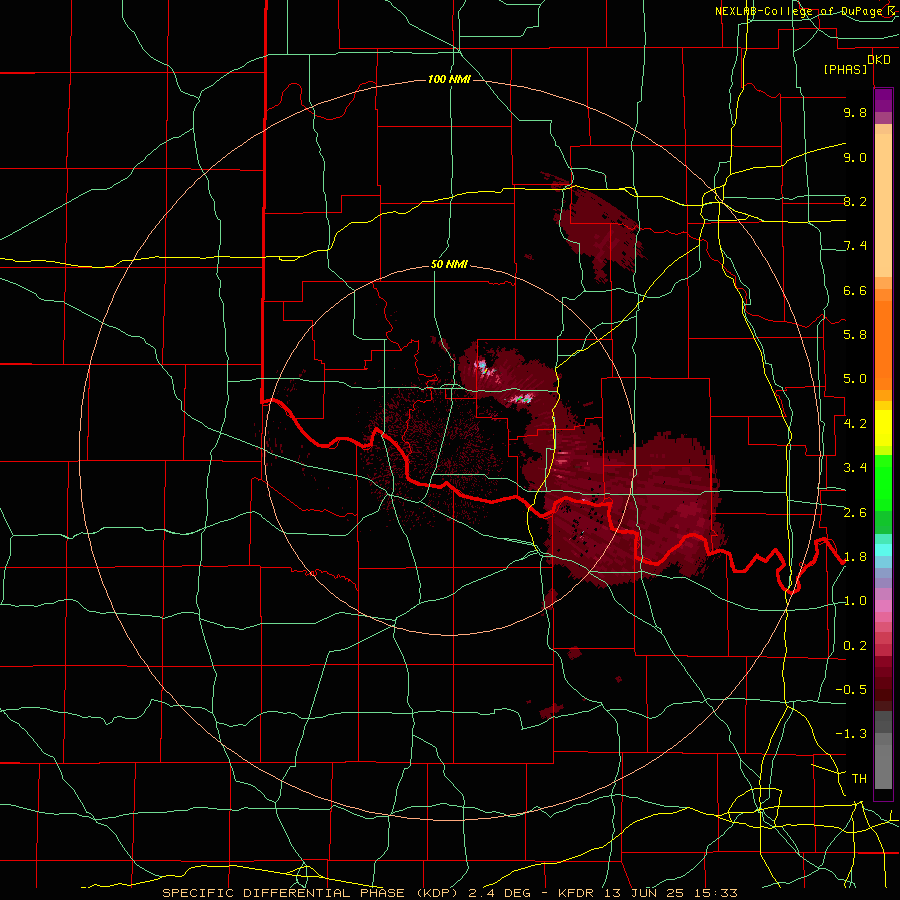The image size is (900, 900).
Task: Click the "100 NMI" range ring label
Action: pyautogui.click(x=449, y=79)
